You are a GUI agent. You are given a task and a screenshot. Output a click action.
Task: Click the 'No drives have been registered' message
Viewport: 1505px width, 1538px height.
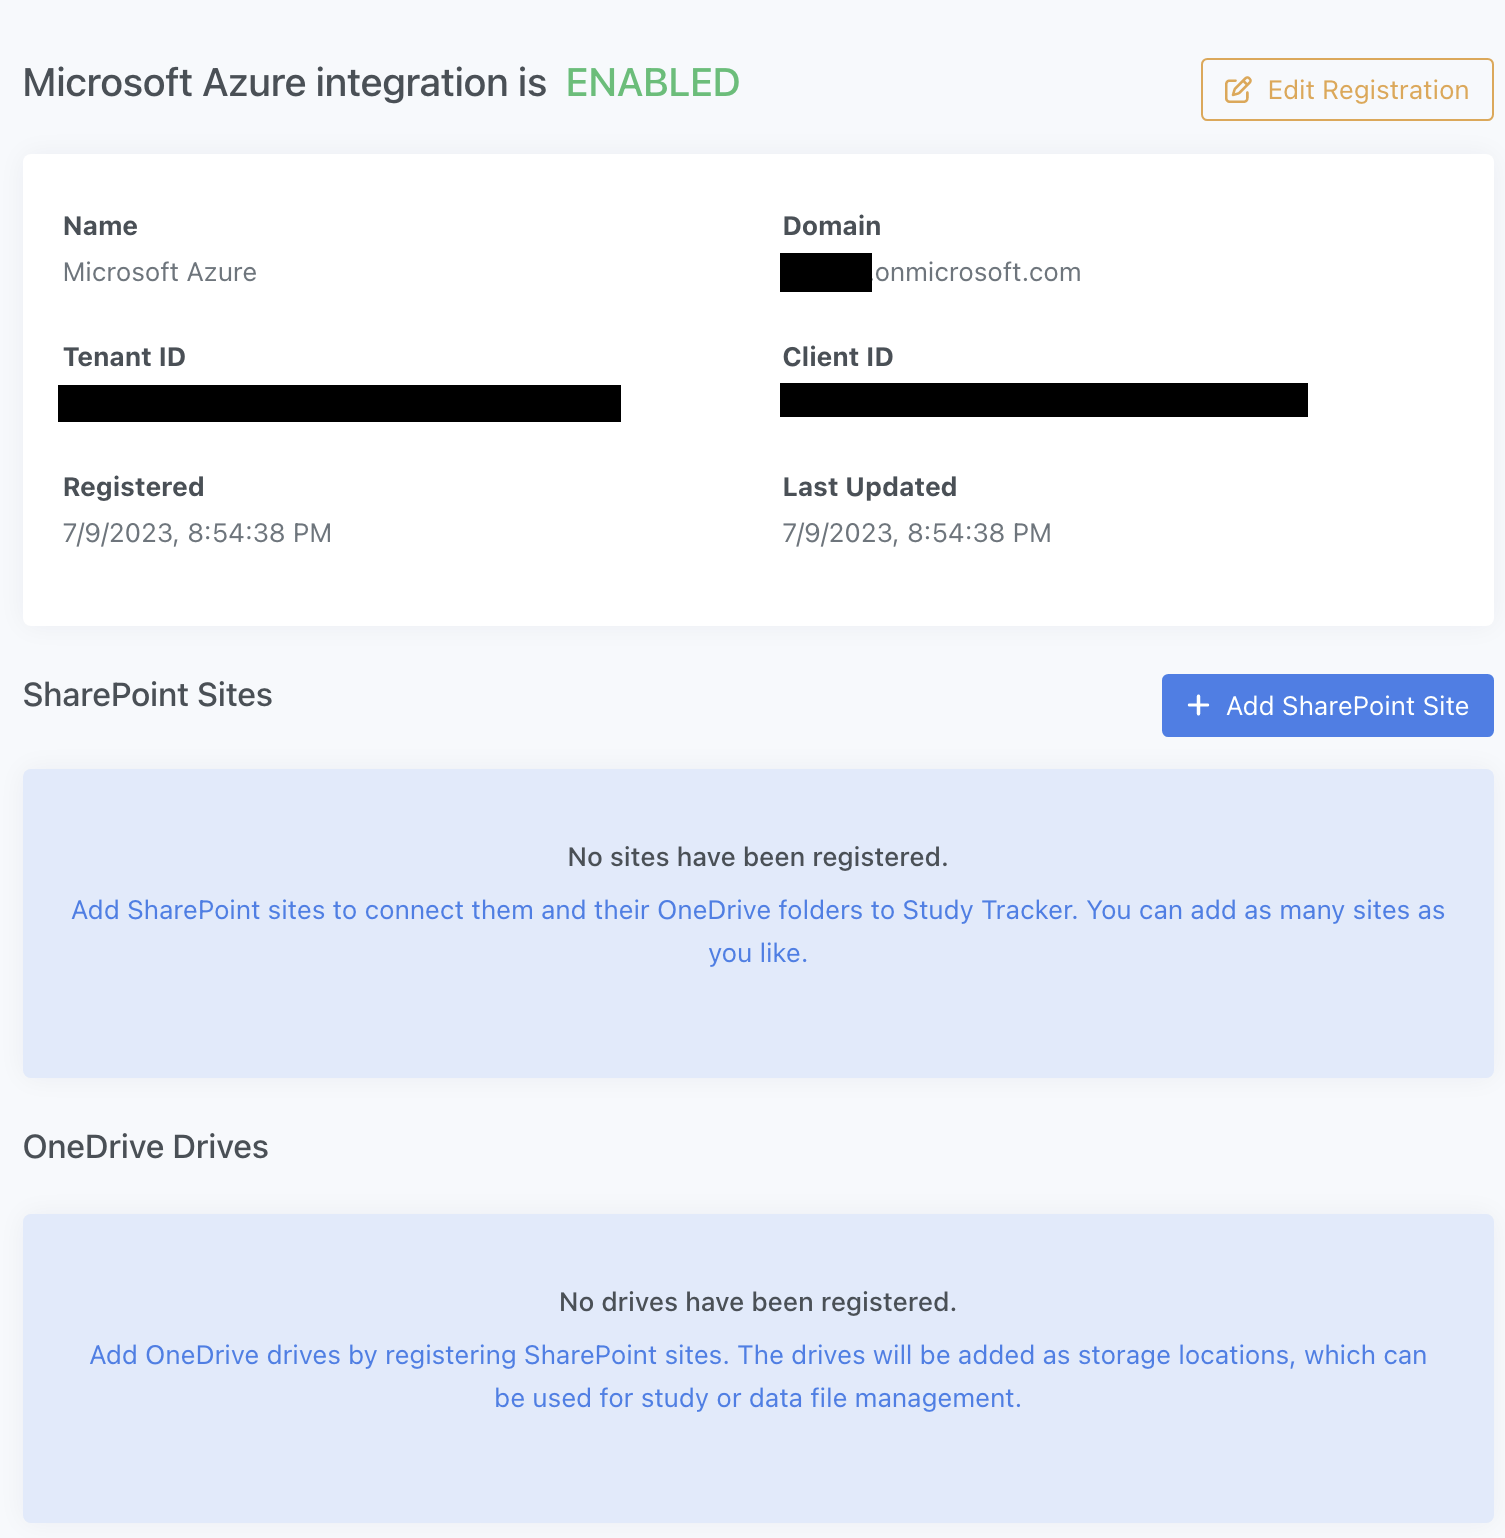(758, 1302)
